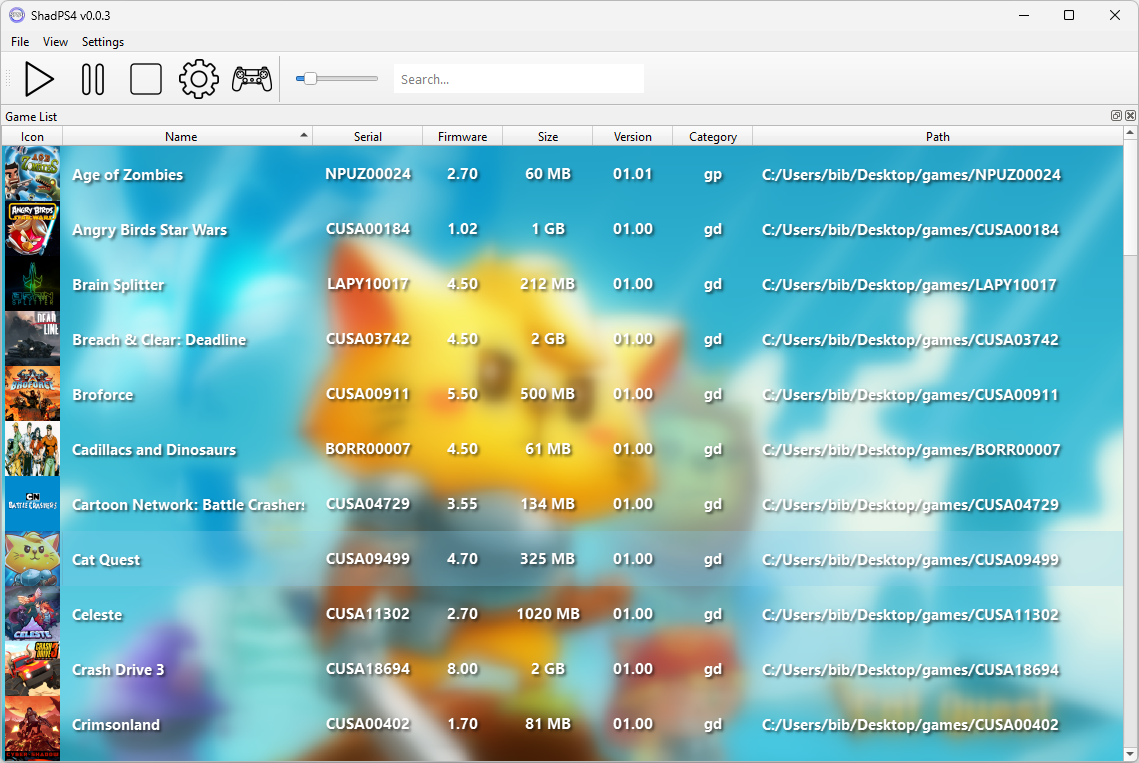The height and width of the screenshot is (763, 1139).
Task: Click the size '1020 MB' for Celeste
Action: click(x=548, y=614)
